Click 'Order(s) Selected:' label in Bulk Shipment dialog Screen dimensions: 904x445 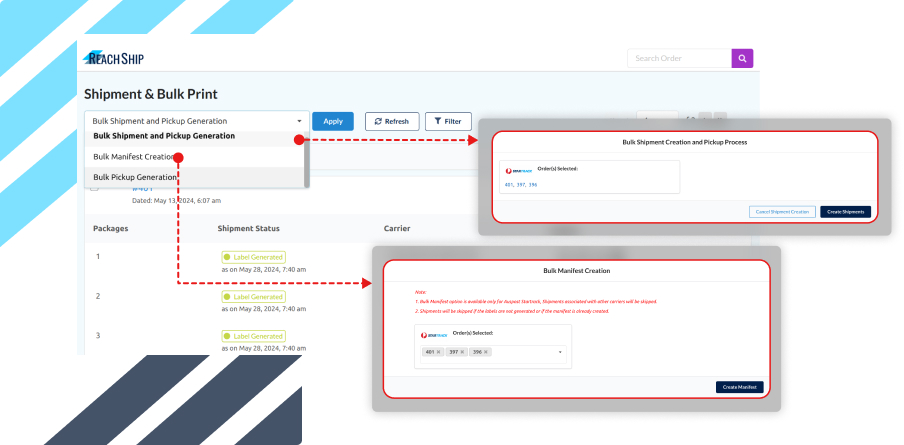[x=558, y=169]
